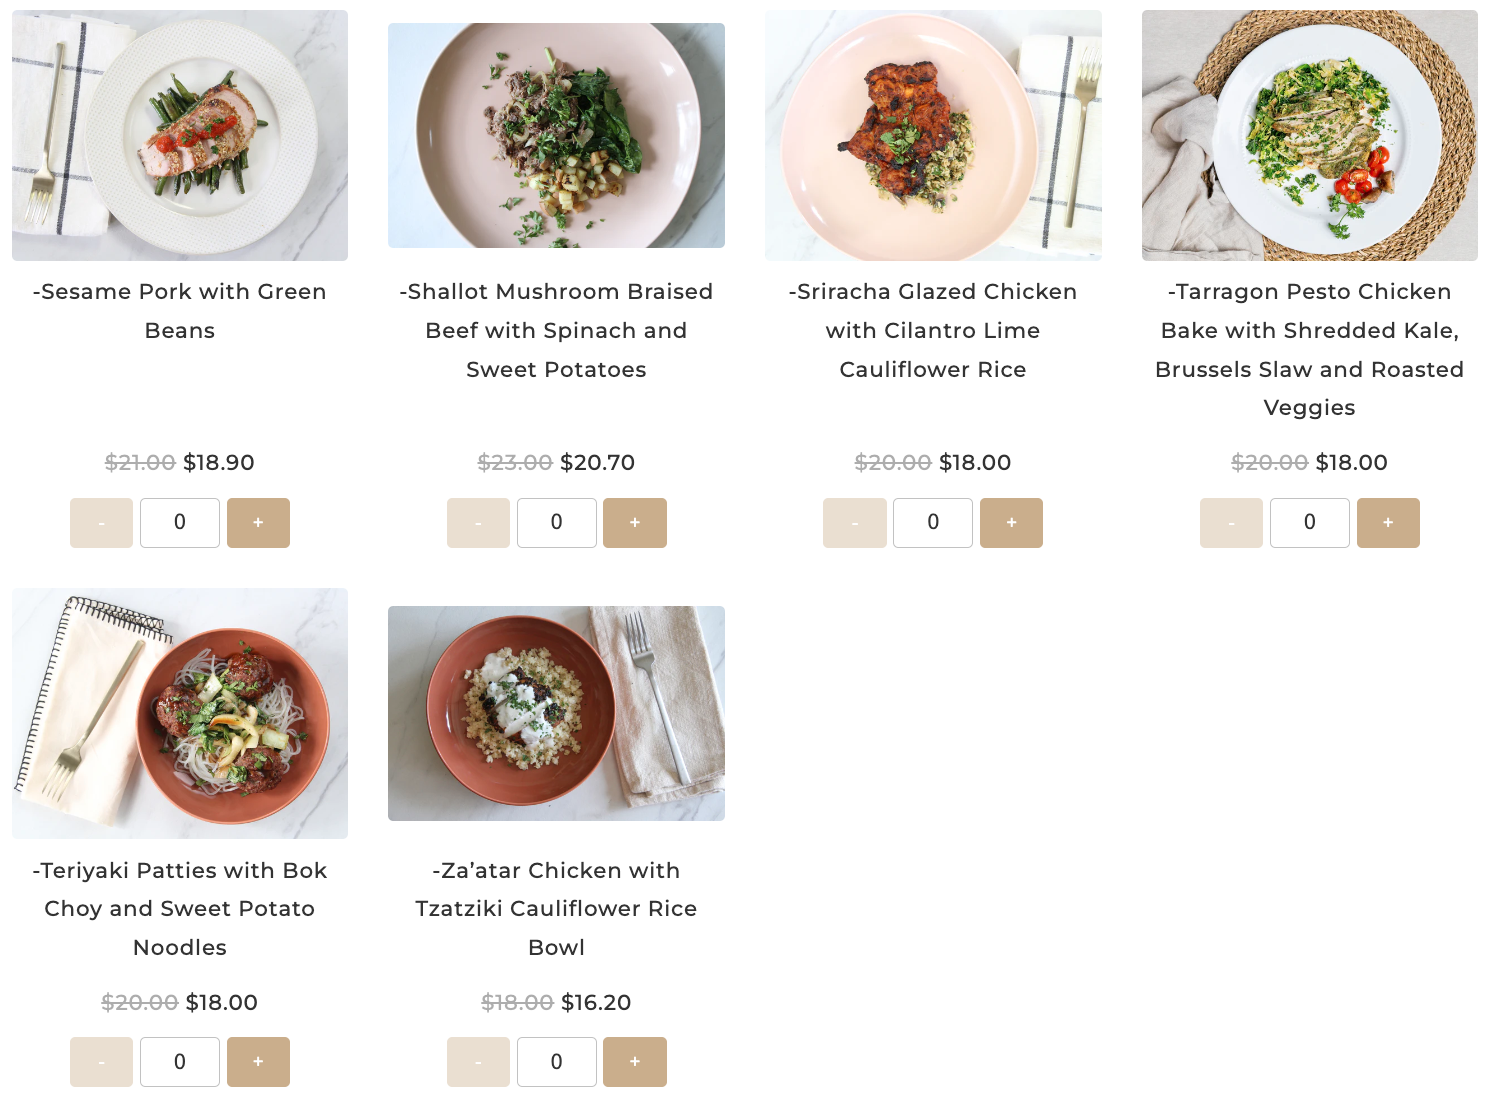Open the Sesame Pork with Green Beans photo
This screenshot has height=1100, width=1502.
pos(180,136)
